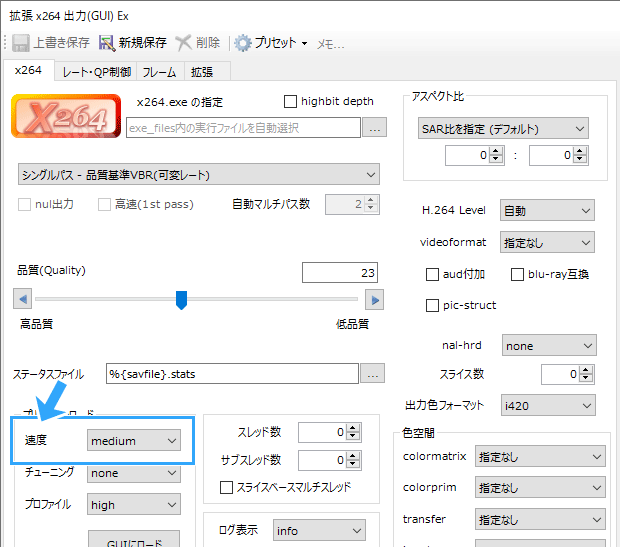Click the quality slider right arrow button
Viewport: 620px width, 547px height.
coord(374,300)
